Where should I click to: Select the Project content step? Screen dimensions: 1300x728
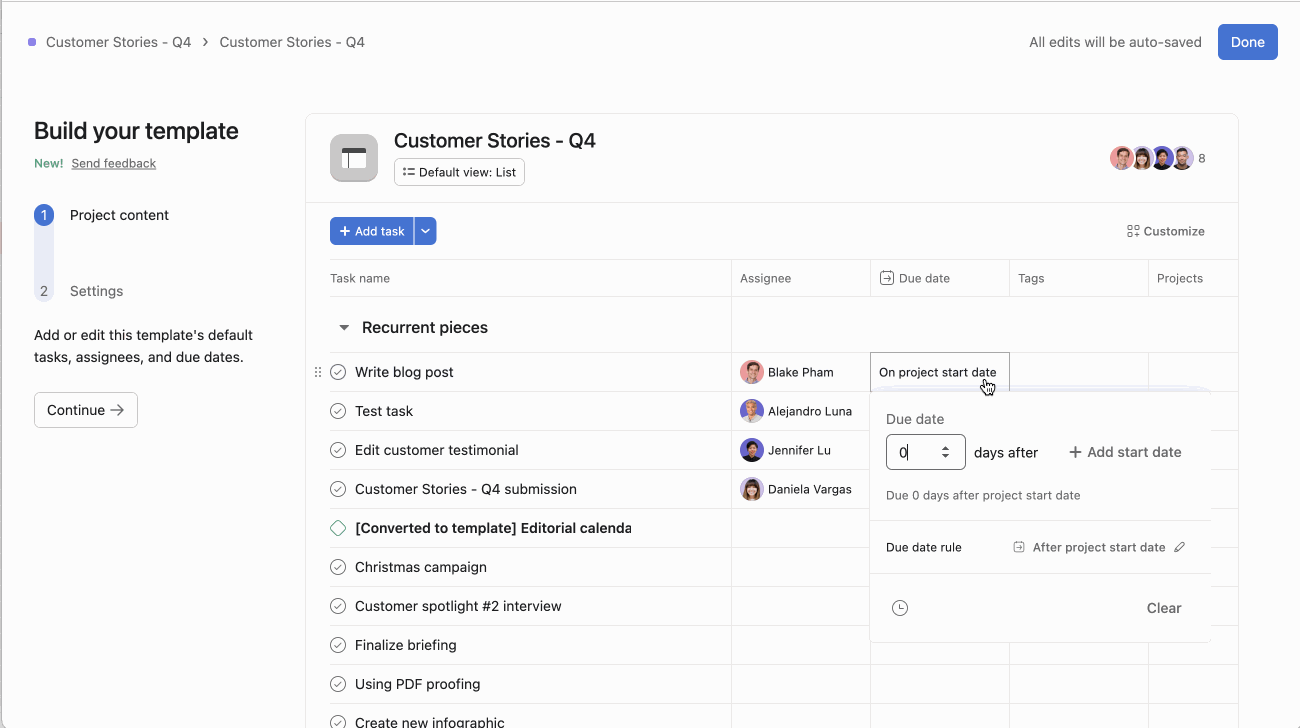point(118,215)
